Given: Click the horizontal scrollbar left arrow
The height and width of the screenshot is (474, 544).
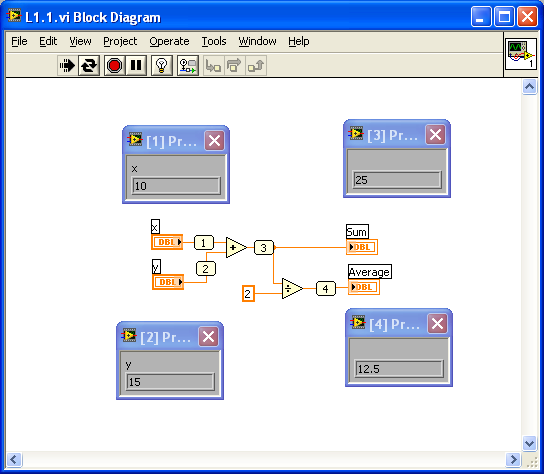Looking at the screenshot, I should point(14,459).
